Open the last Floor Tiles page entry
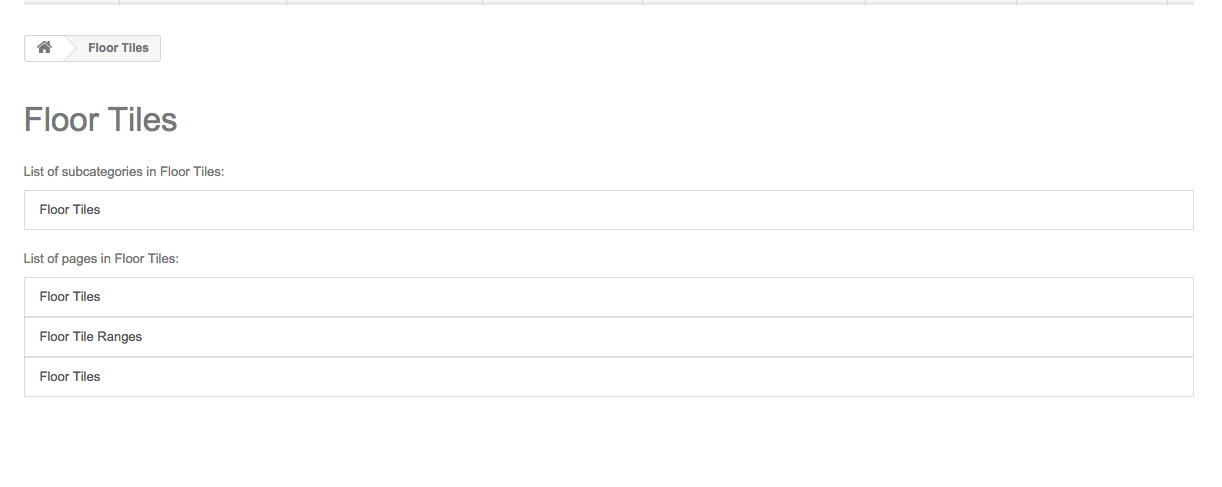Screen dimensions: 1222x487 pyautogui.click(x=70, y=377)
